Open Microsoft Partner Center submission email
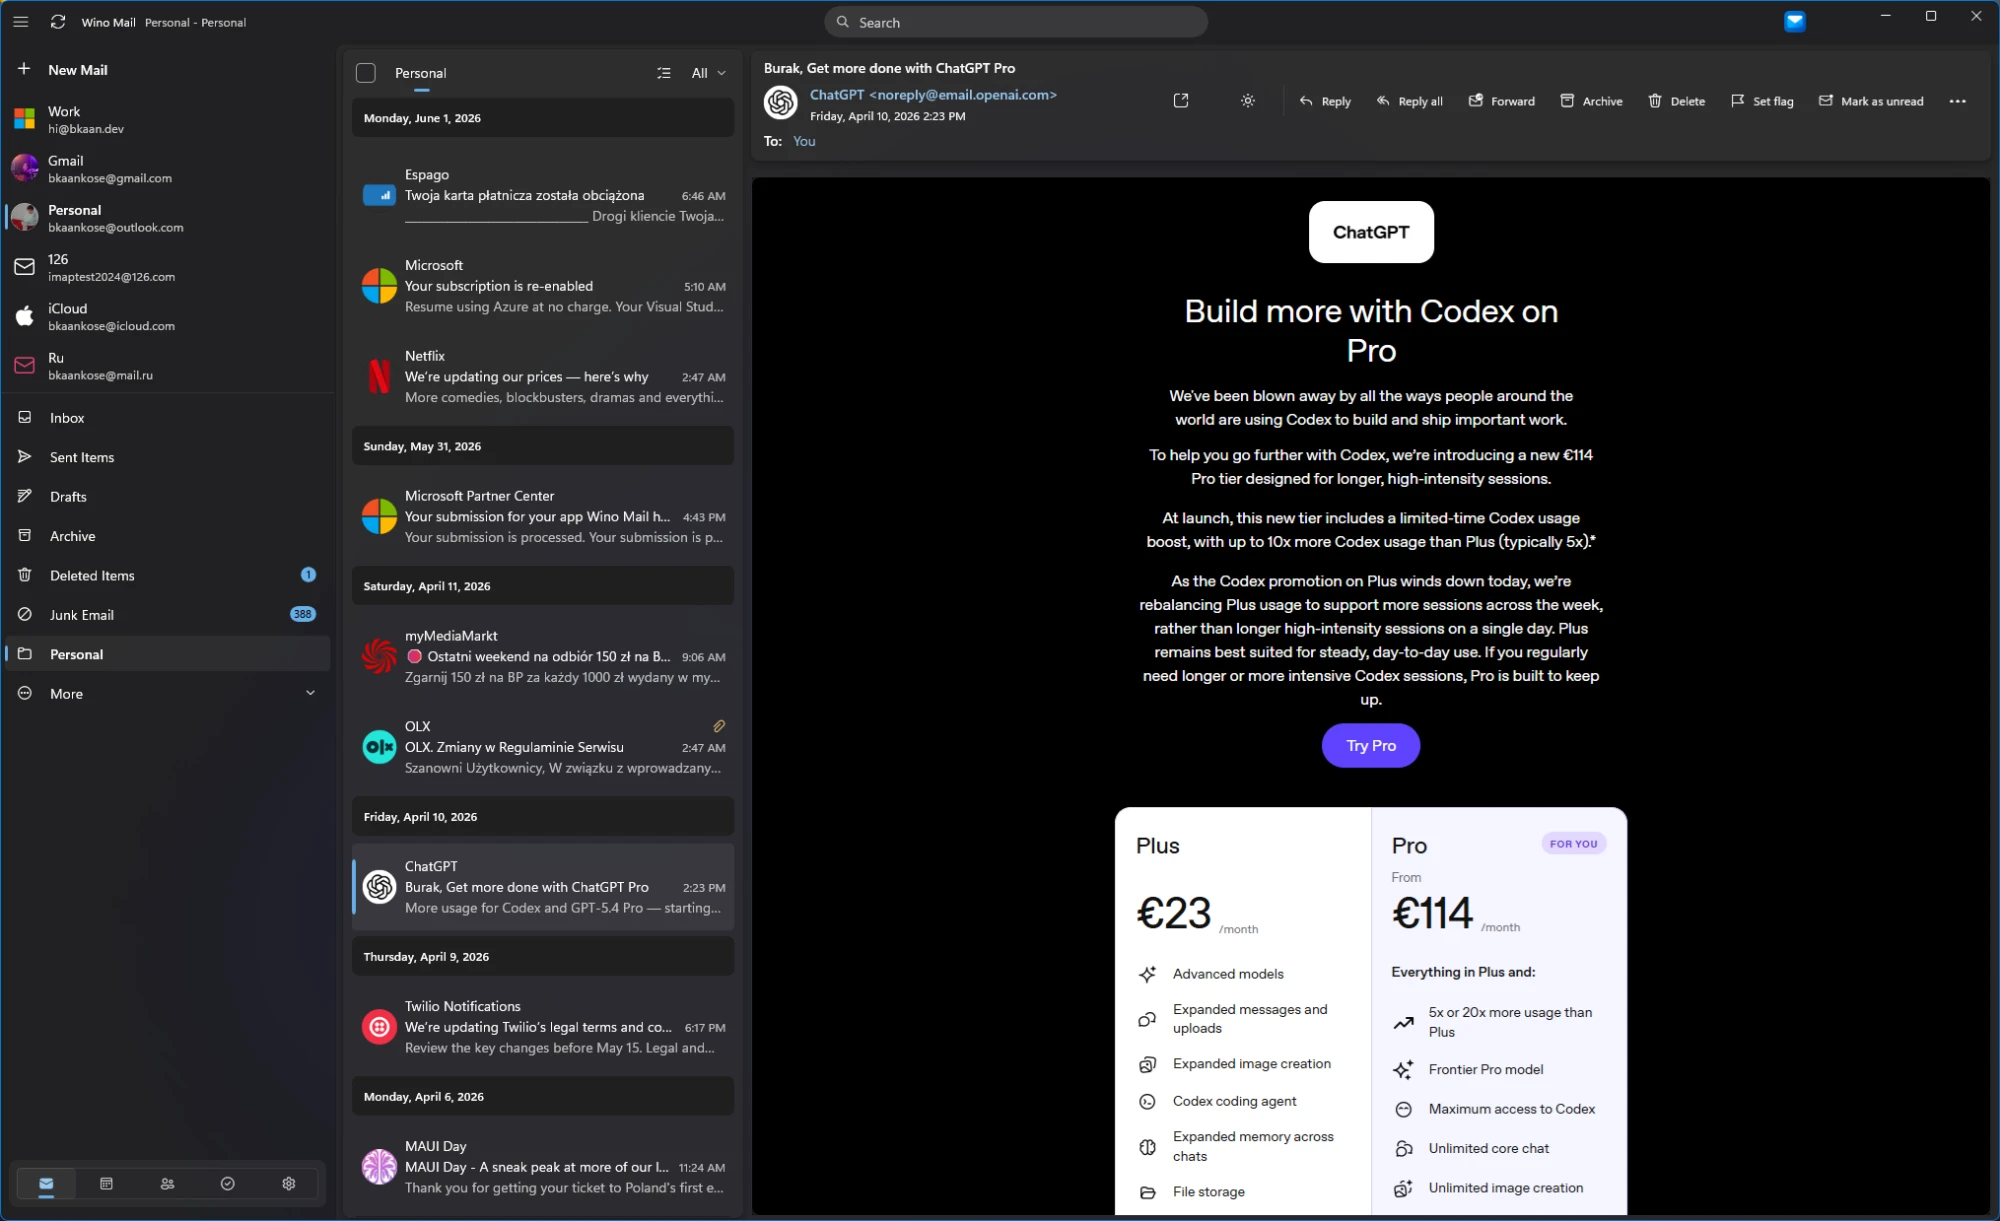2000x1221 pixels. [x=542, y=517]
